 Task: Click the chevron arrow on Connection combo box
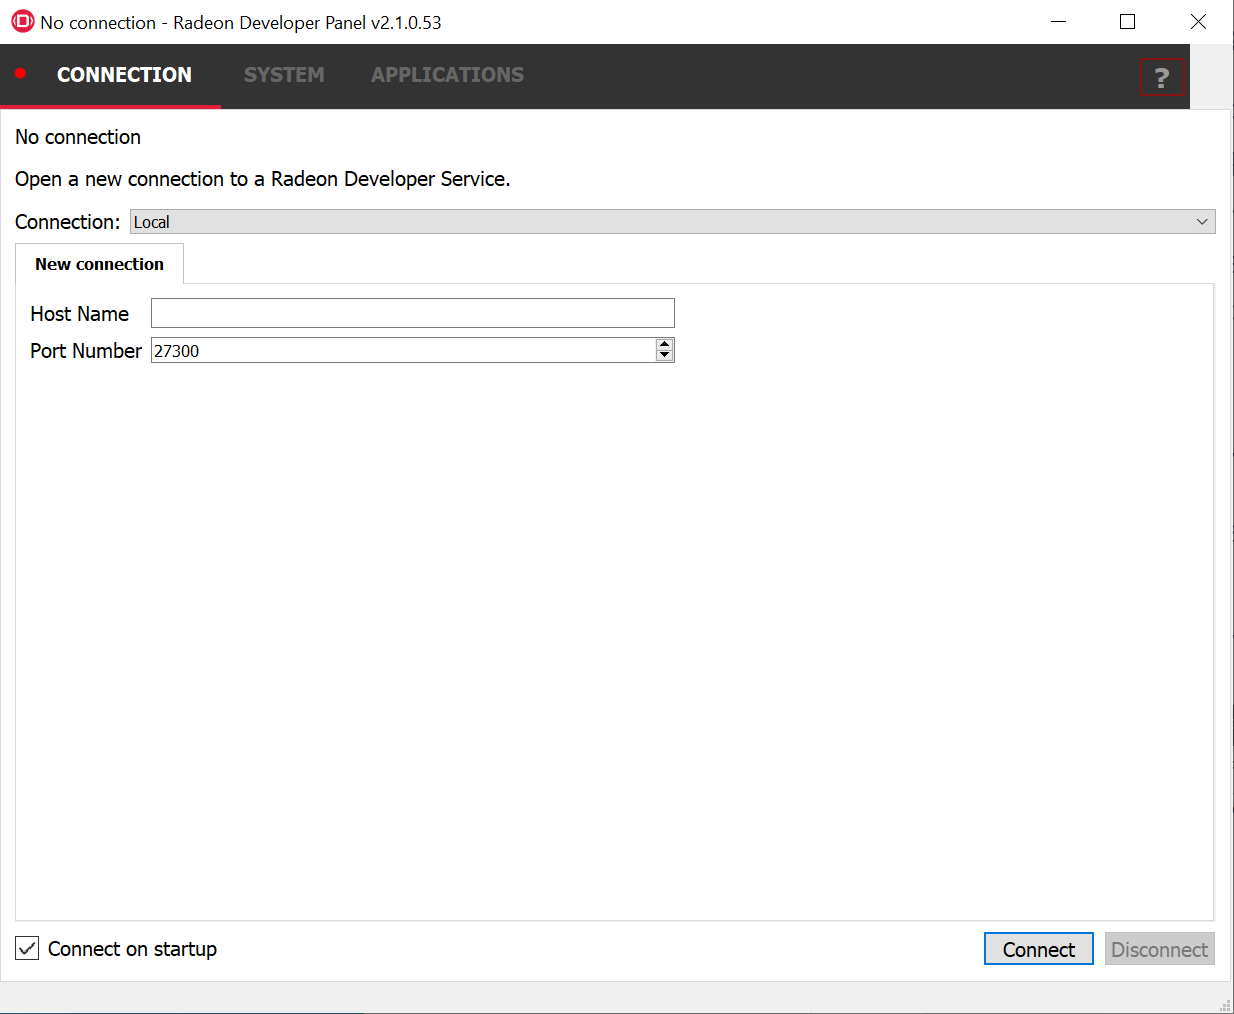coord(1202,222)
